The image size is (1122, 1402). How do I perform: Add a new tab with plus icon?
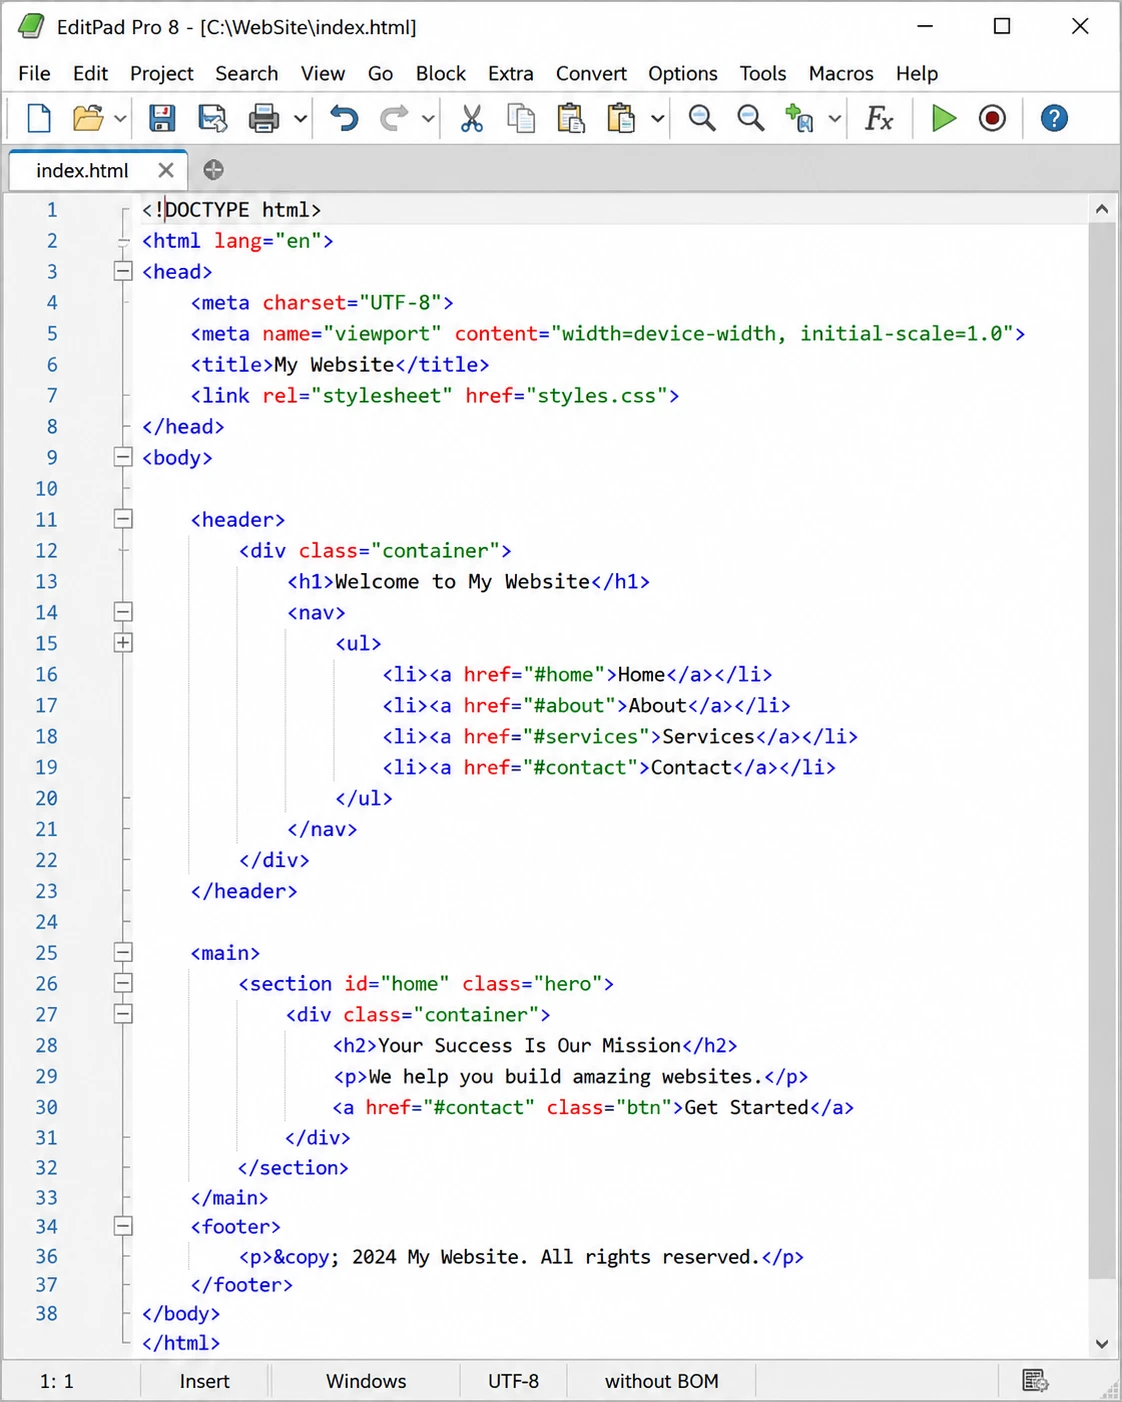click(x=213, y=170)
